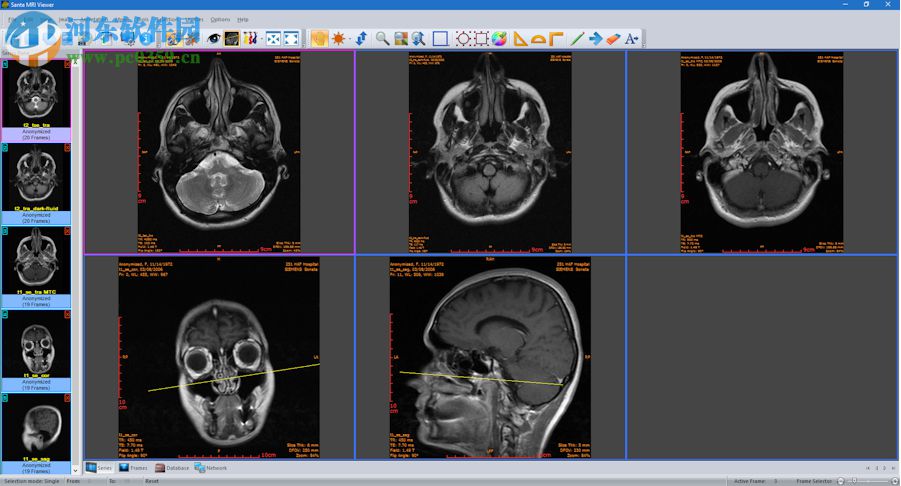
Task: Select the sun brightness/contrast tool
Action: click(x=339, y=38)
